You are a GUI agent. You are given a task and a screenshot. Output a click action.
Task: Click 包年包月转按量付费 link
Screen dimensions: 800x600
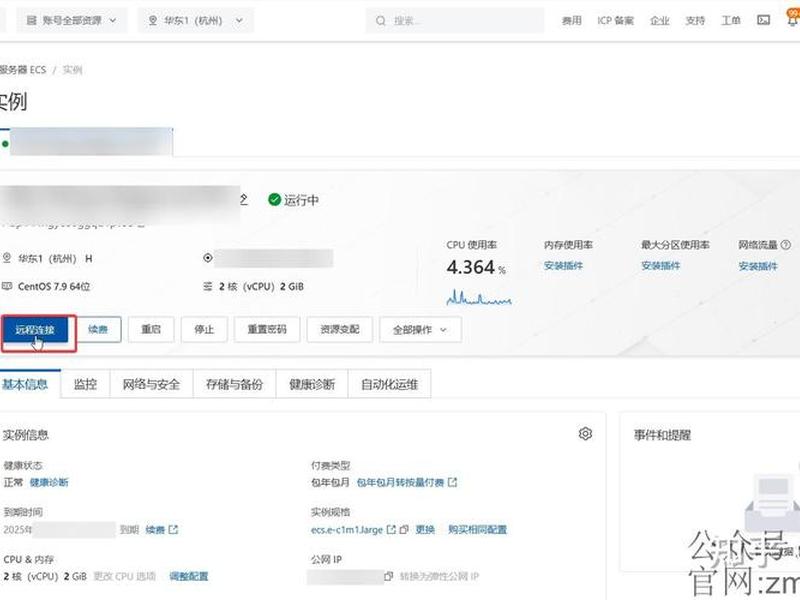click(x=401, y=482)
